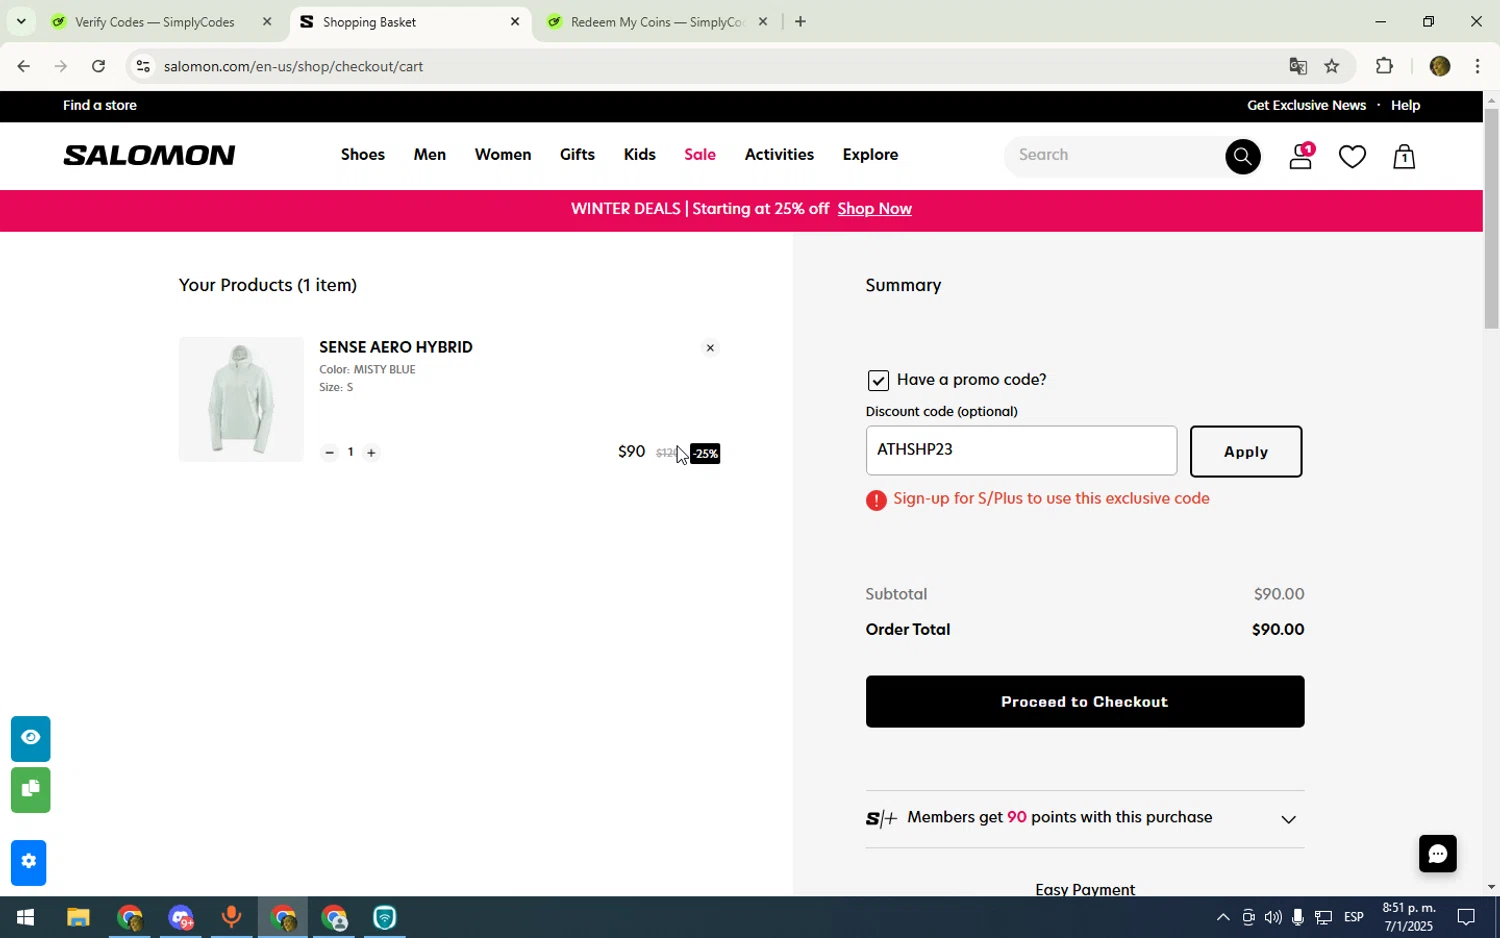The width and height of the screenshot is (1500, 938).
Task: Click the ESP language indicator
Action: 1353,917
